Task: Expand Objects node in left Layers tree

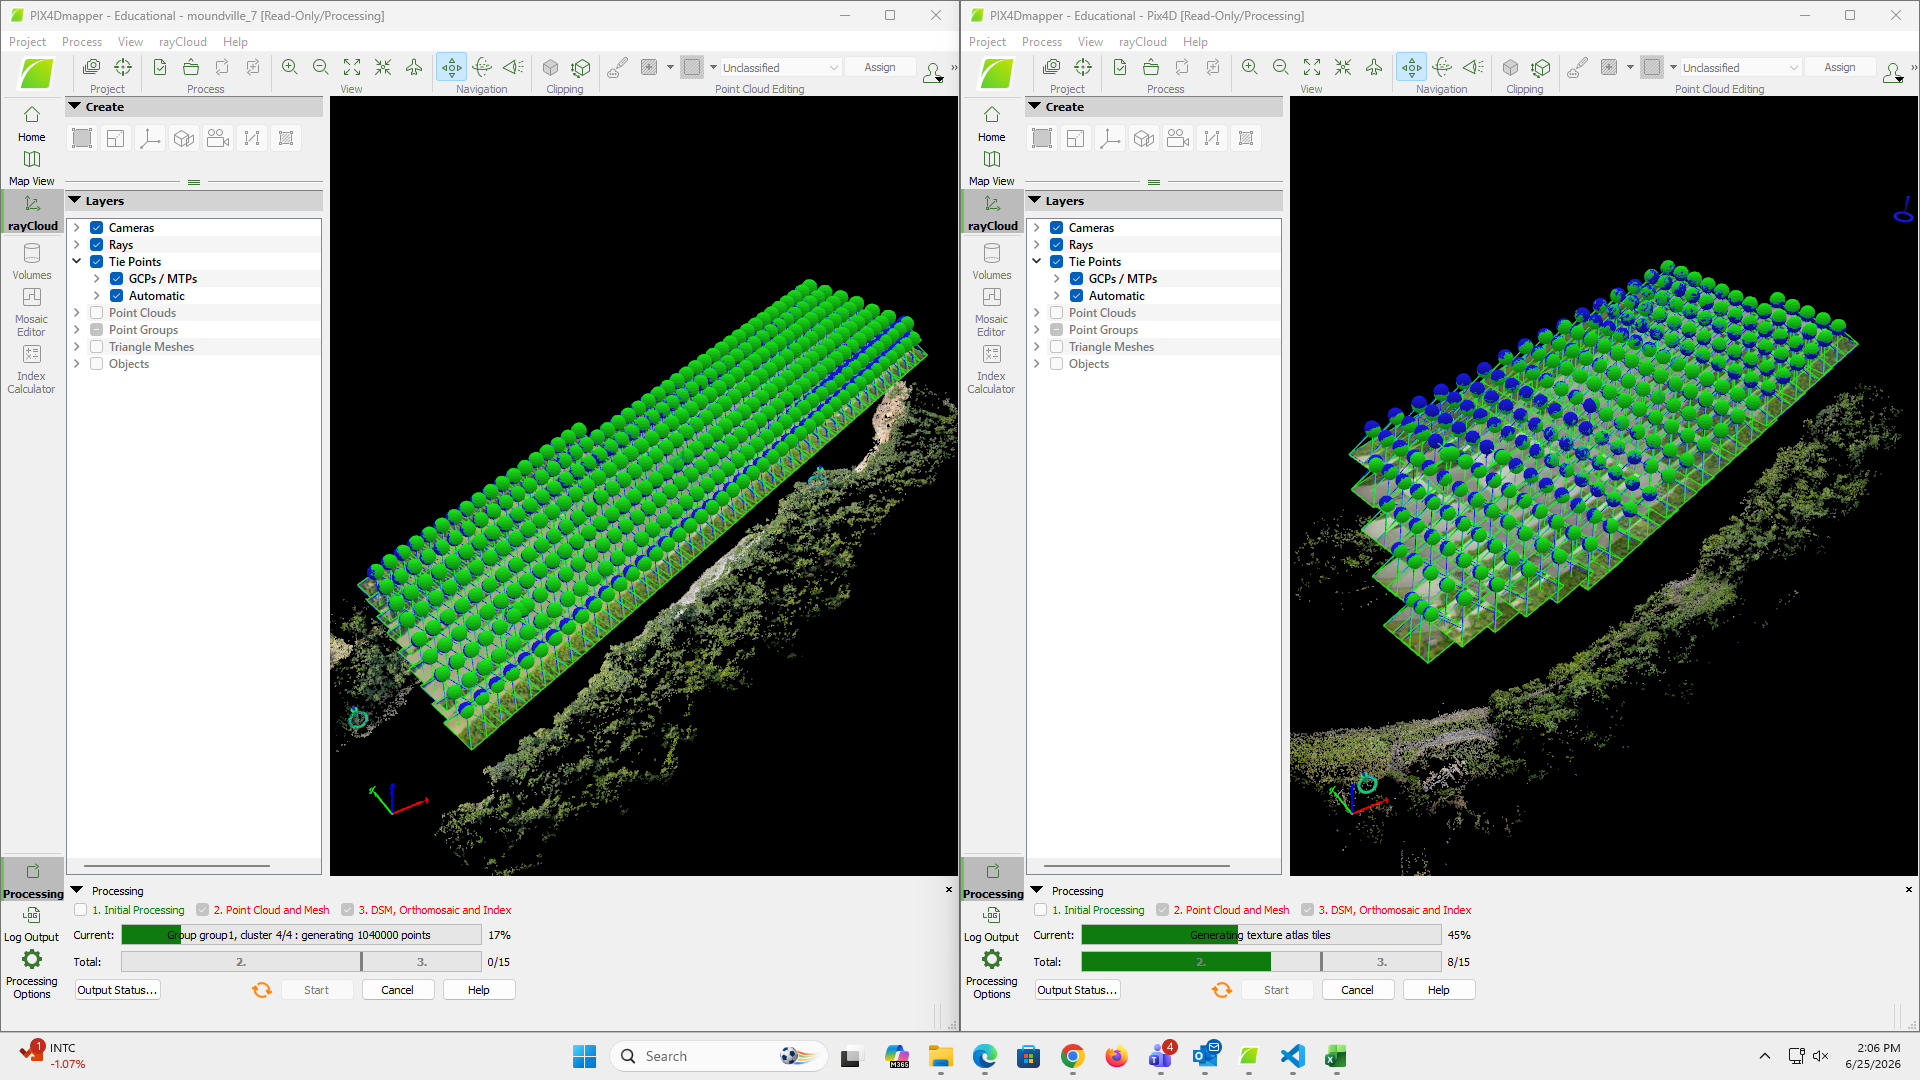Action: pos(77,364)
